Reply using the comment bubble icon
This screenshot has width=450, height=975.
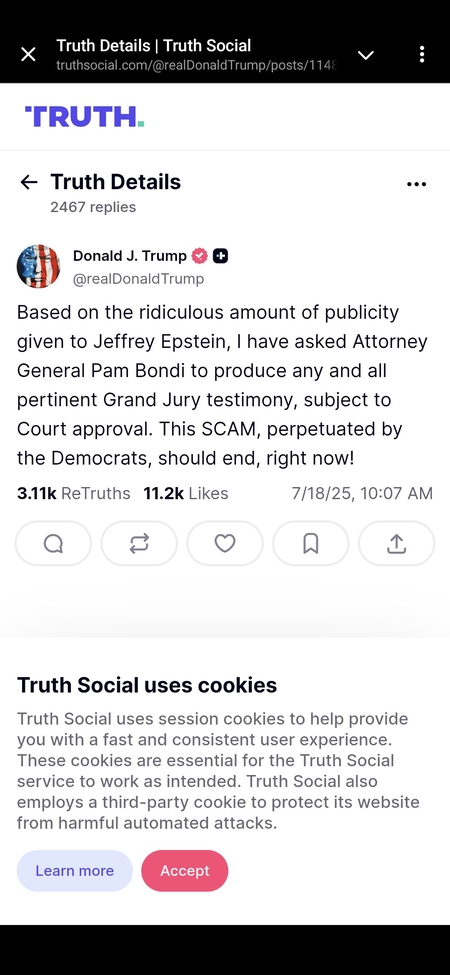tap(53, 543)
